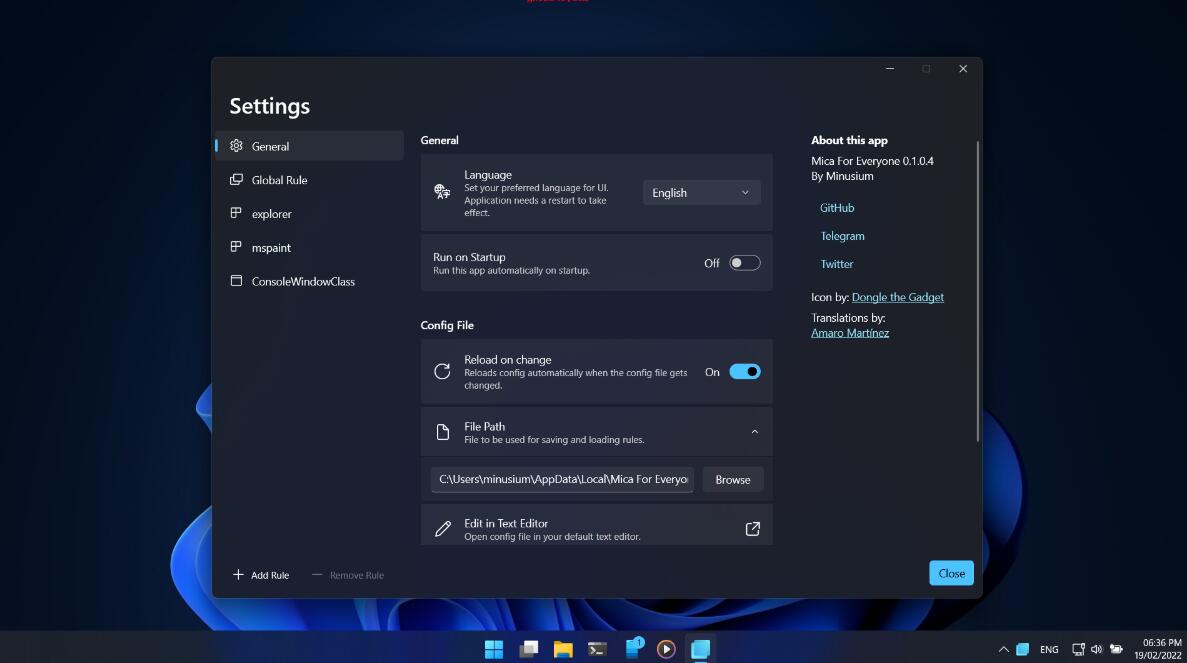
Task: Click the version text "Mica For Everyone 0.1.0.4"
Action: 872,161
